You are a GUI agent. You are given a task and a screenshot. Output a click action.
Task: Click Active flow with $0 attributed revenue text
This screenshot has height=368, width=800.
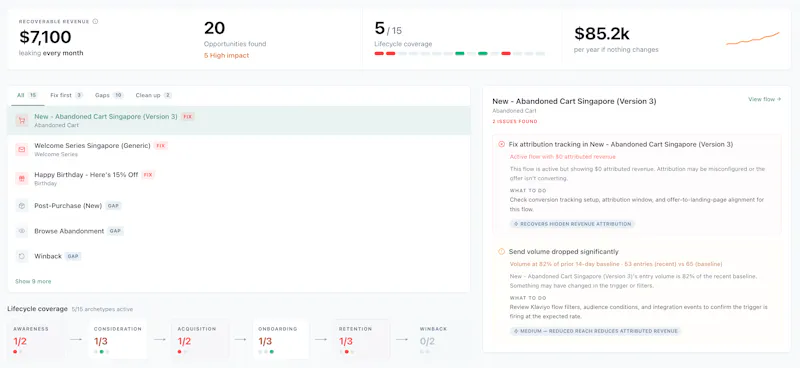click(x=563, y=157)
